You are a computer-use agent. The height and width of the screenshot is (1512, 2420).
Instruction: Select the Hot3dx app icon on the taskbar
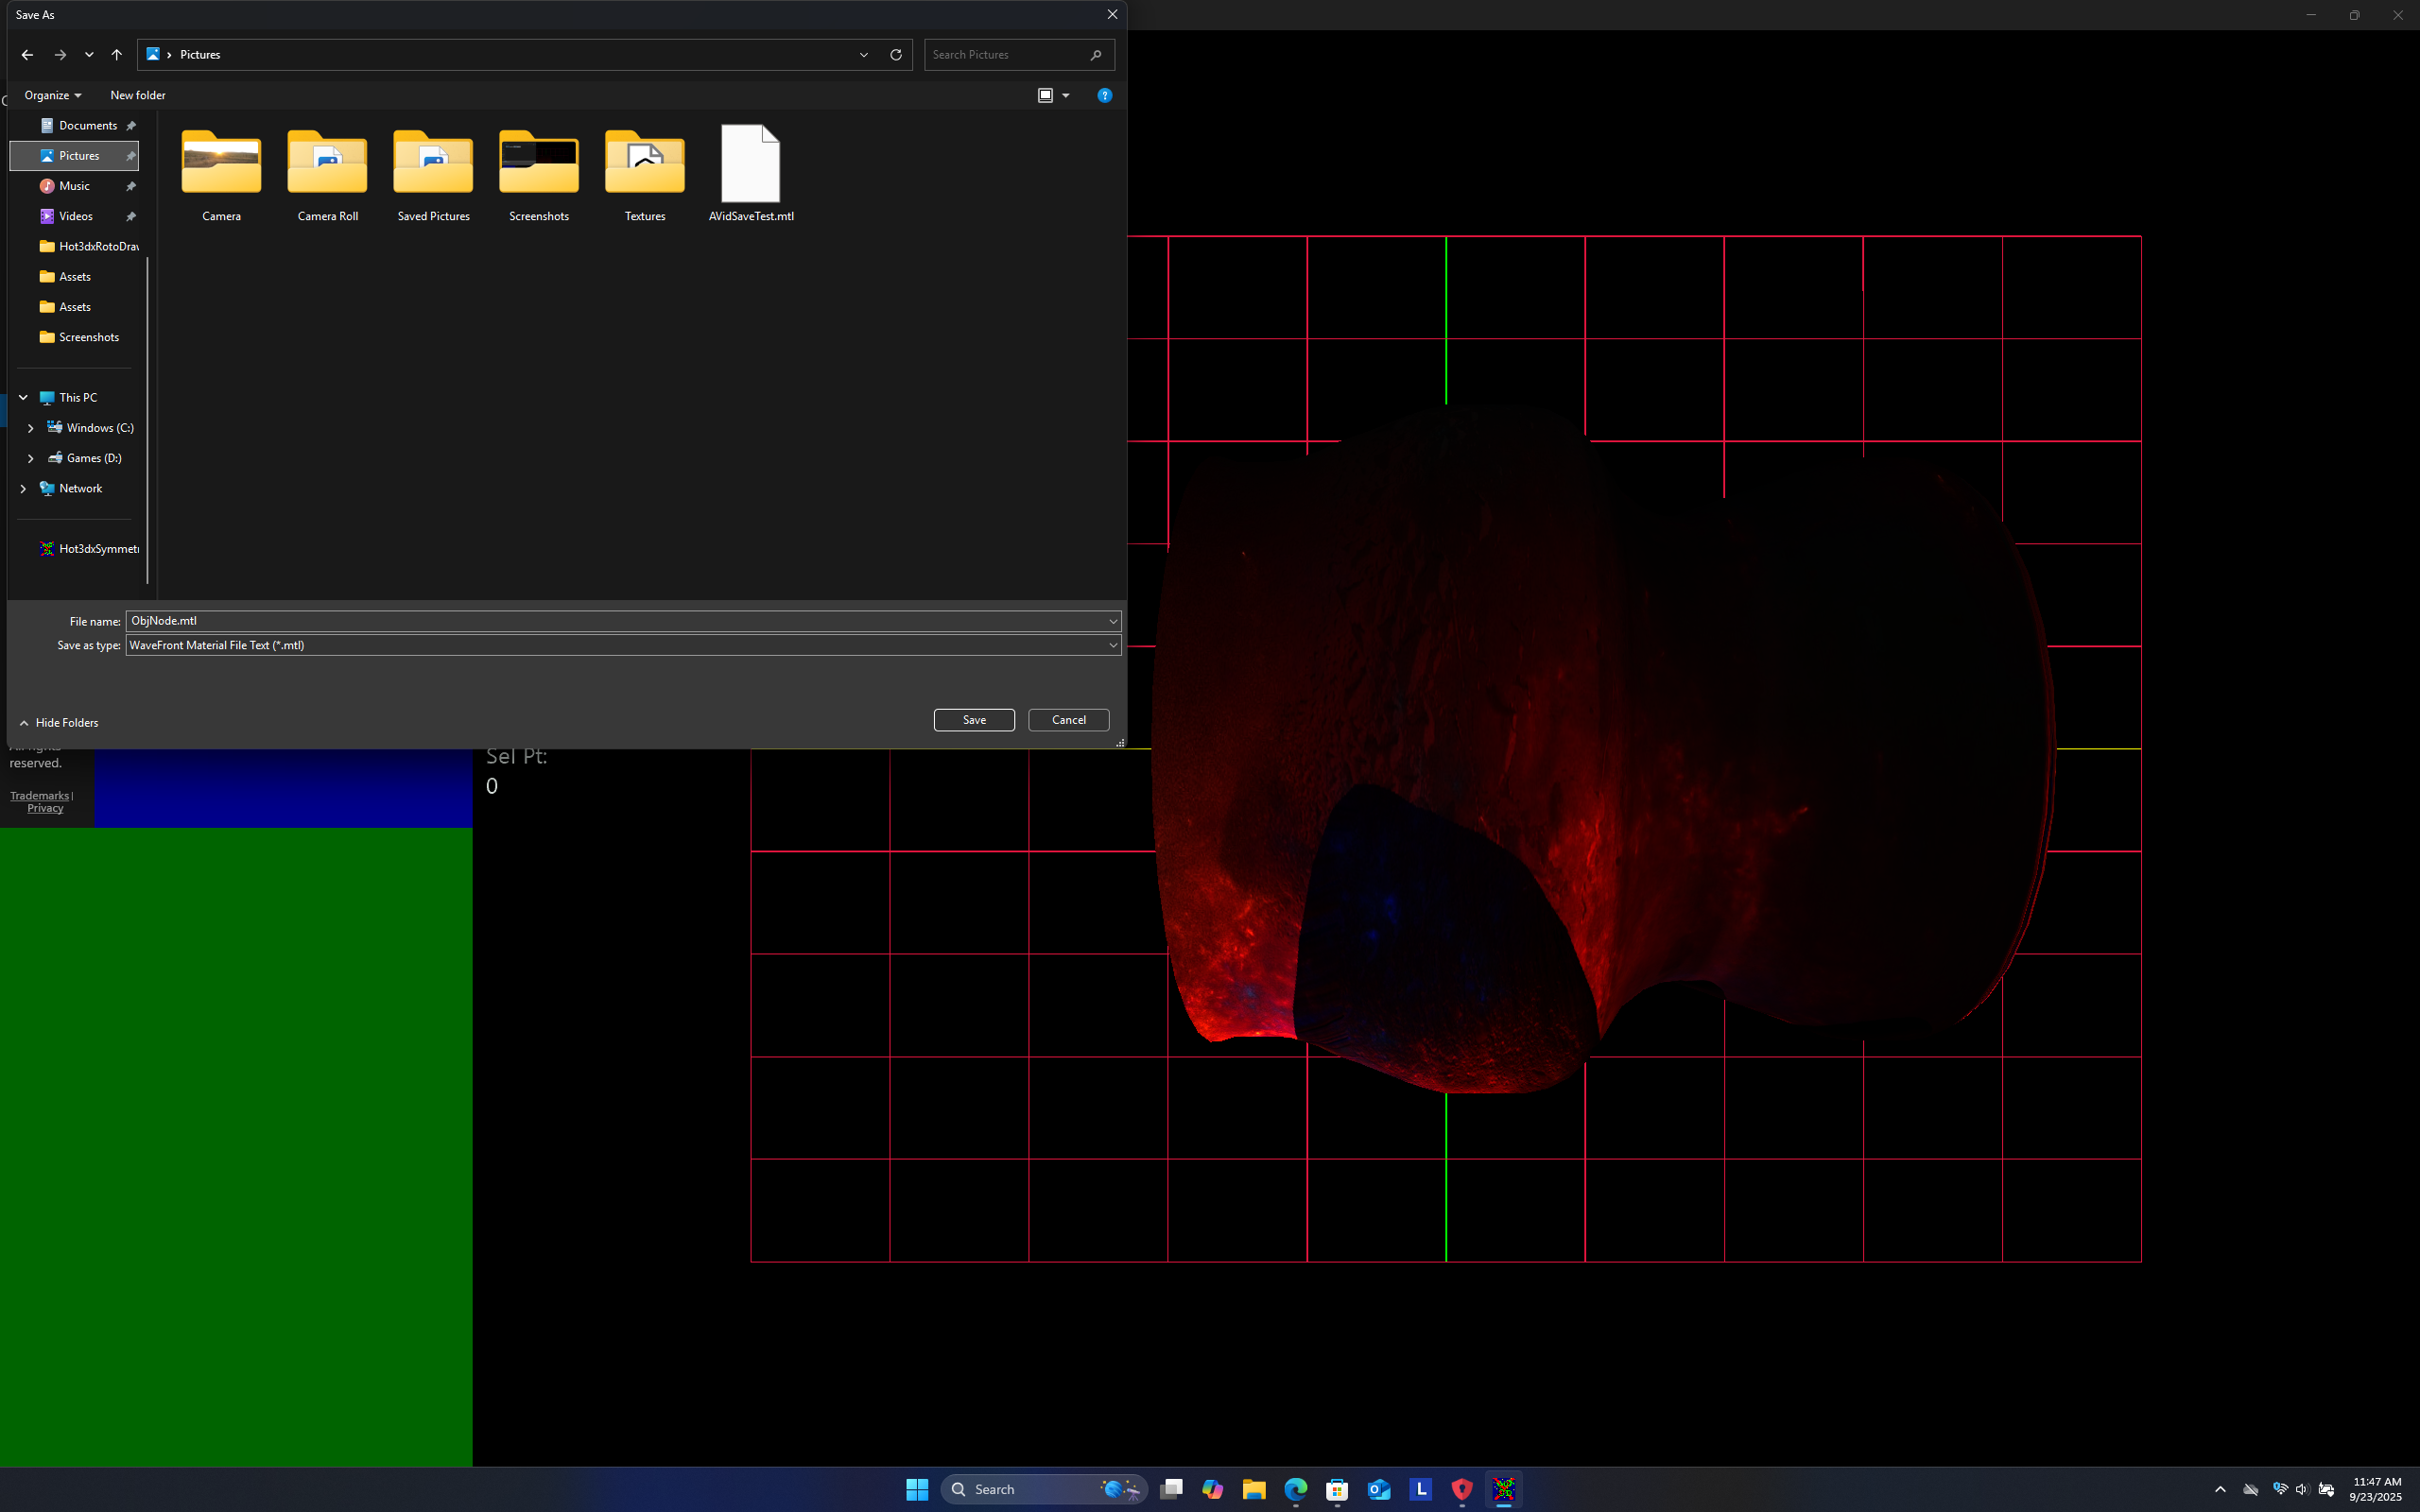(1504, 1489)
